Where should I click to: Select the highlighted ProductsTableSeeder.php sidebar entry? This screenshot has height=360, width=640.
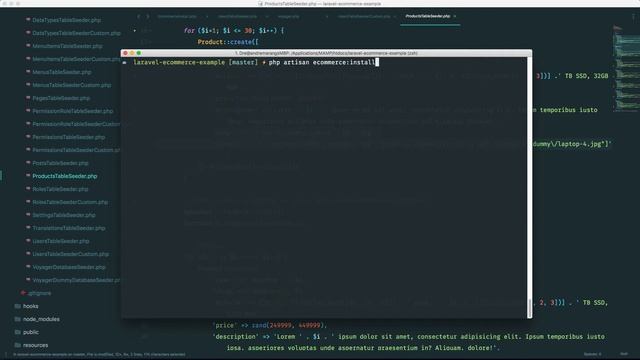click(x=64, y=176)
